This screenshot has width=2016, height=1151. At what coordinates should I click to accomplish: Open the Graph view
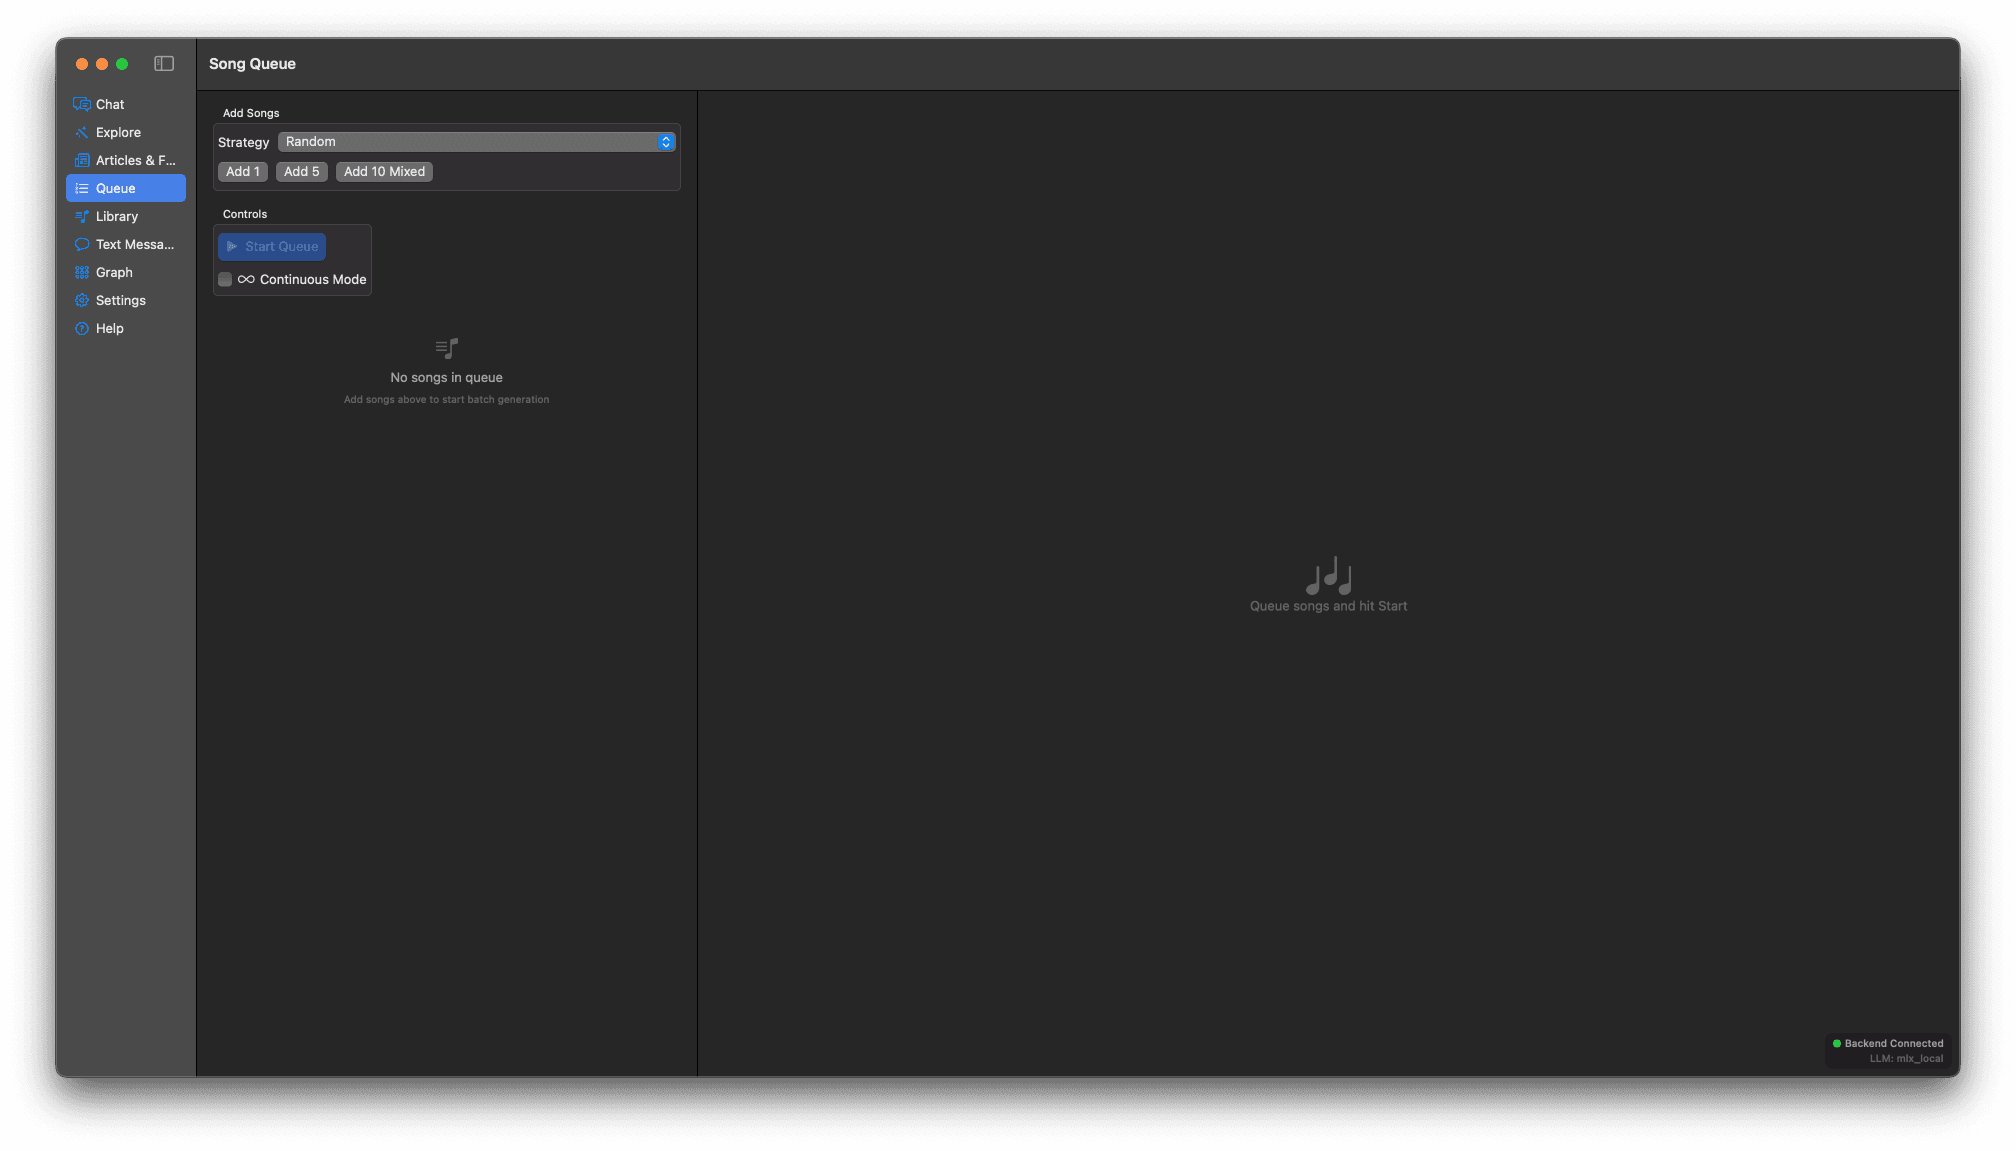pos(126,272)
